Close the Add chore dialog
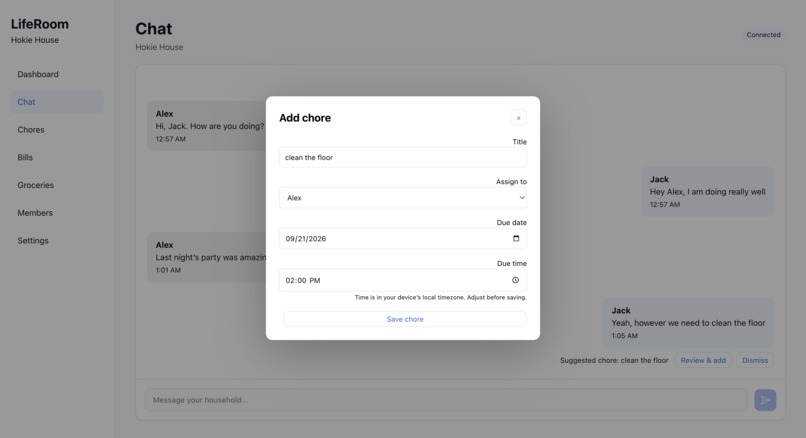 coord(518,118)
